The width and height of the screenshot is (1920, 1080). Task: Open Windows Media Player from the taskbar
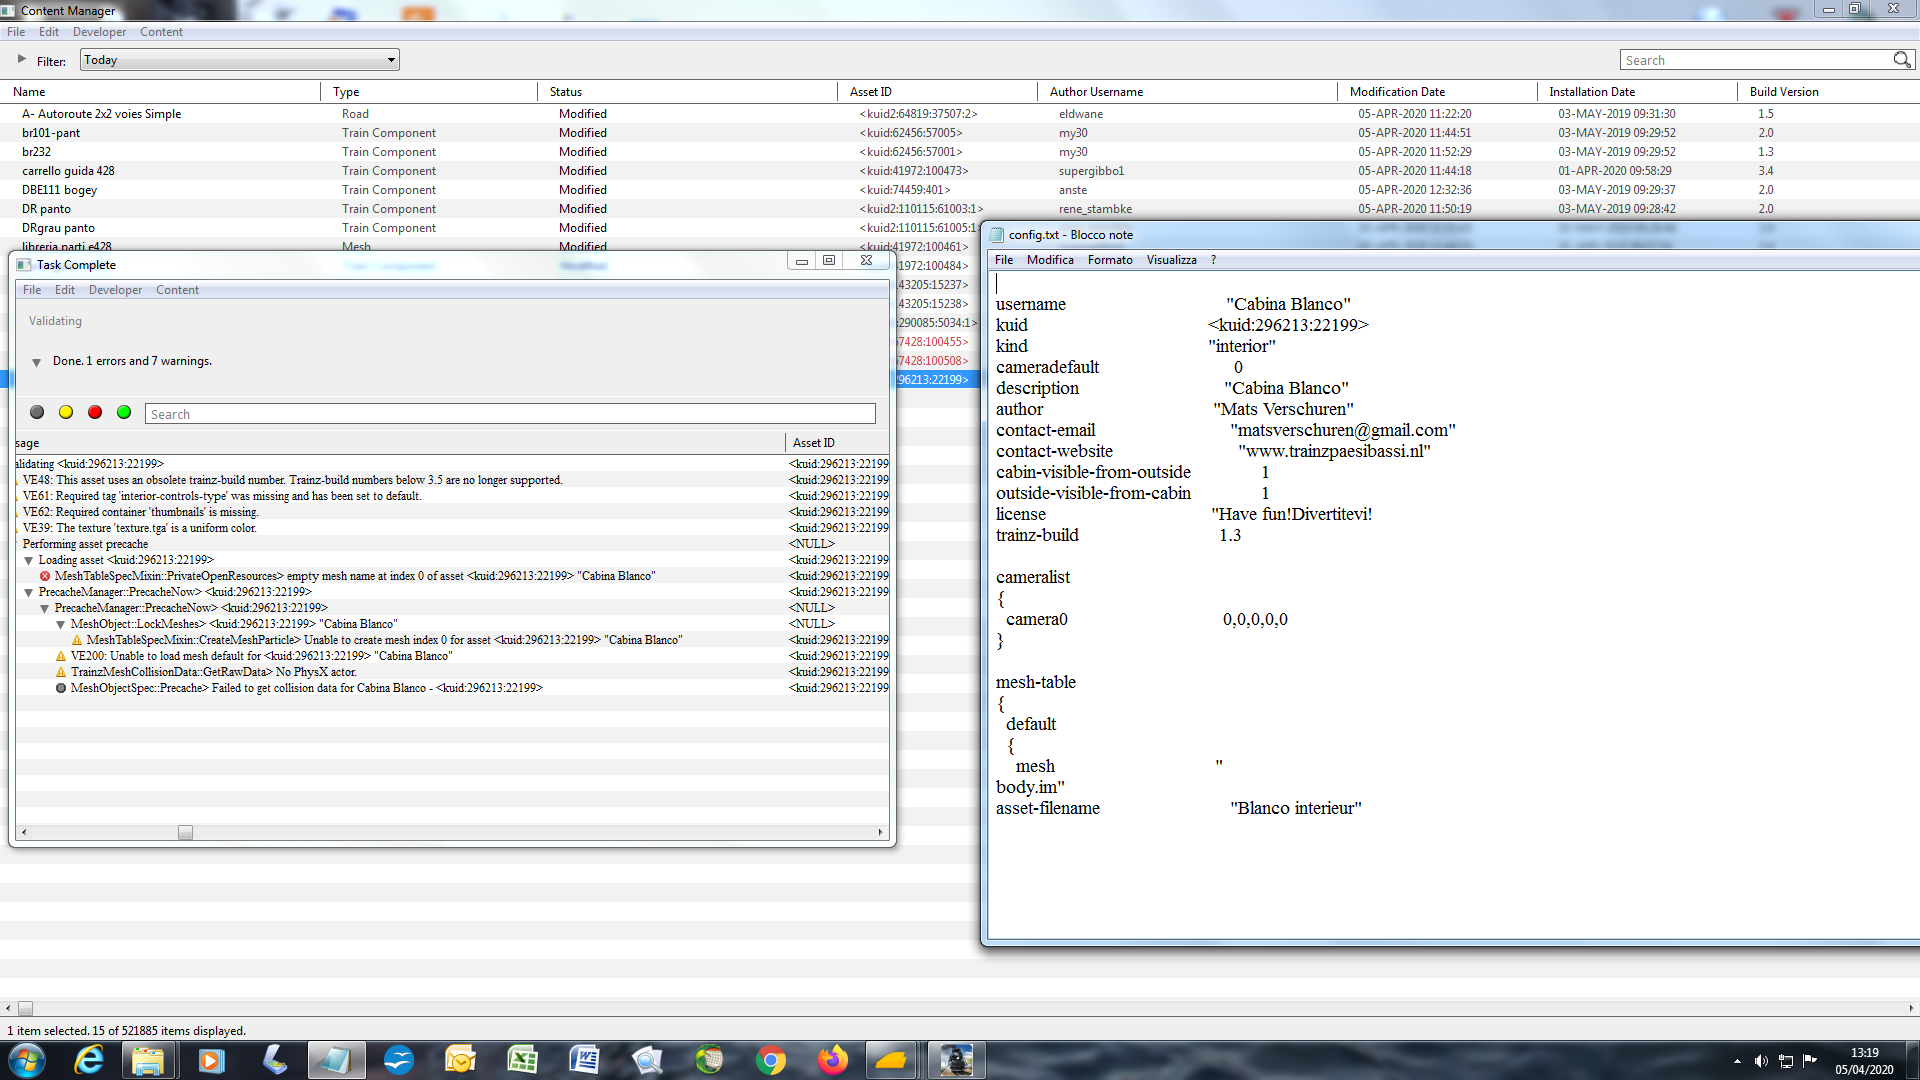pyautogui.click(x=210, y=1060)
